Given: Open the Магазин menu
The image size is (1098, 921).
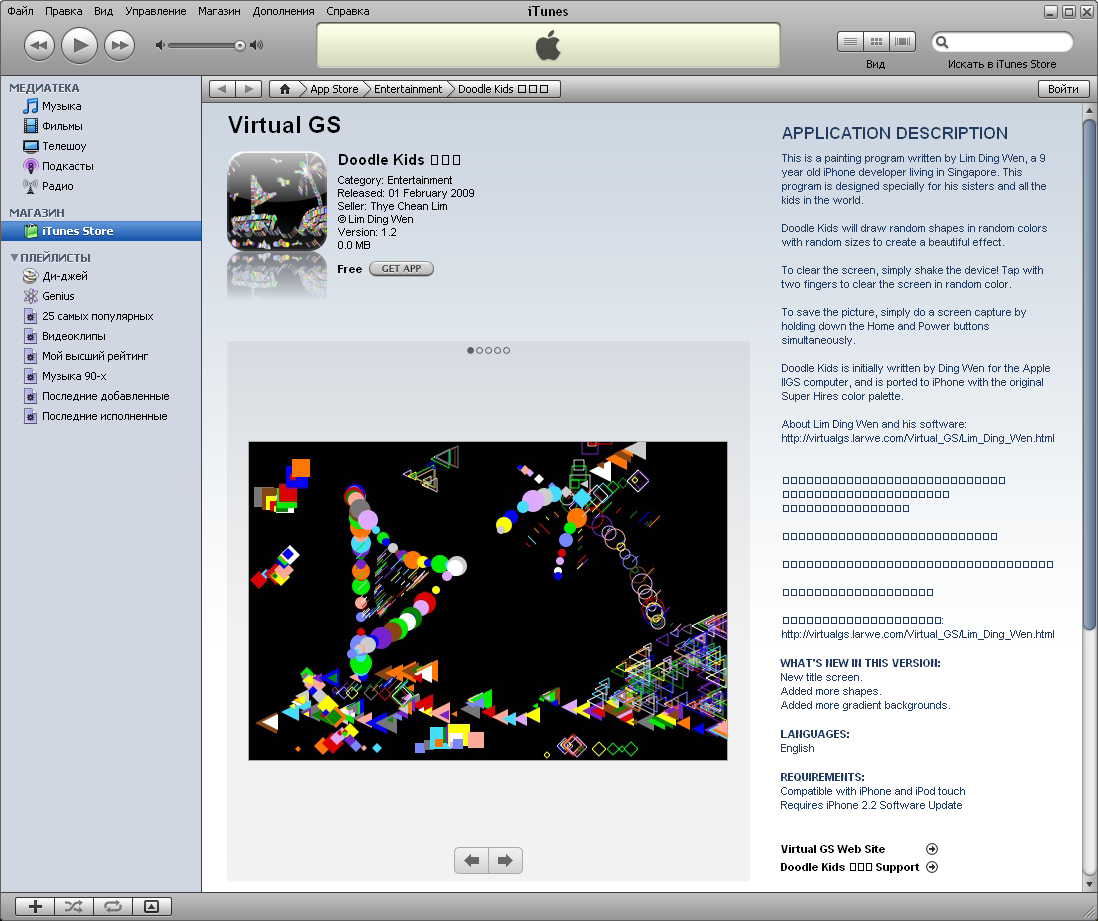Looking at the screenshot, I should click(219, 11).
